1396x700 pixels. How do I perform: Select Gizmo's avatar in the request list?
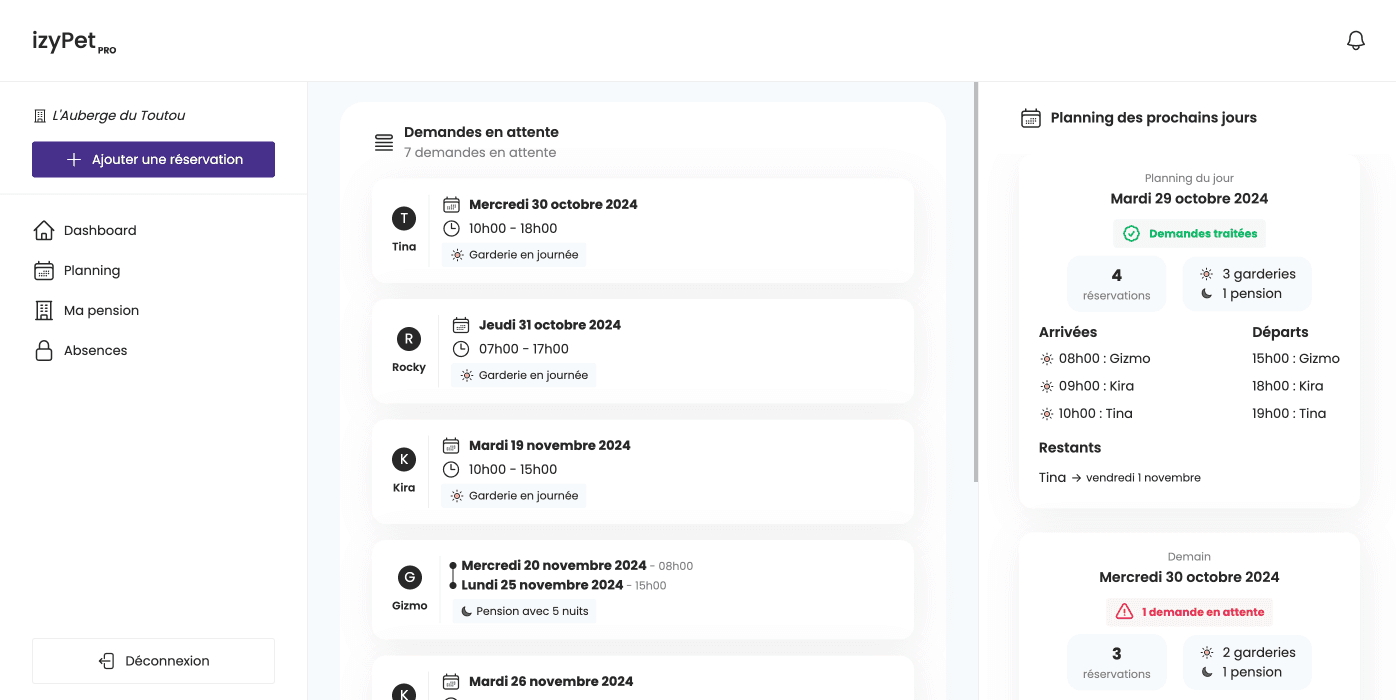click(409, 577)
